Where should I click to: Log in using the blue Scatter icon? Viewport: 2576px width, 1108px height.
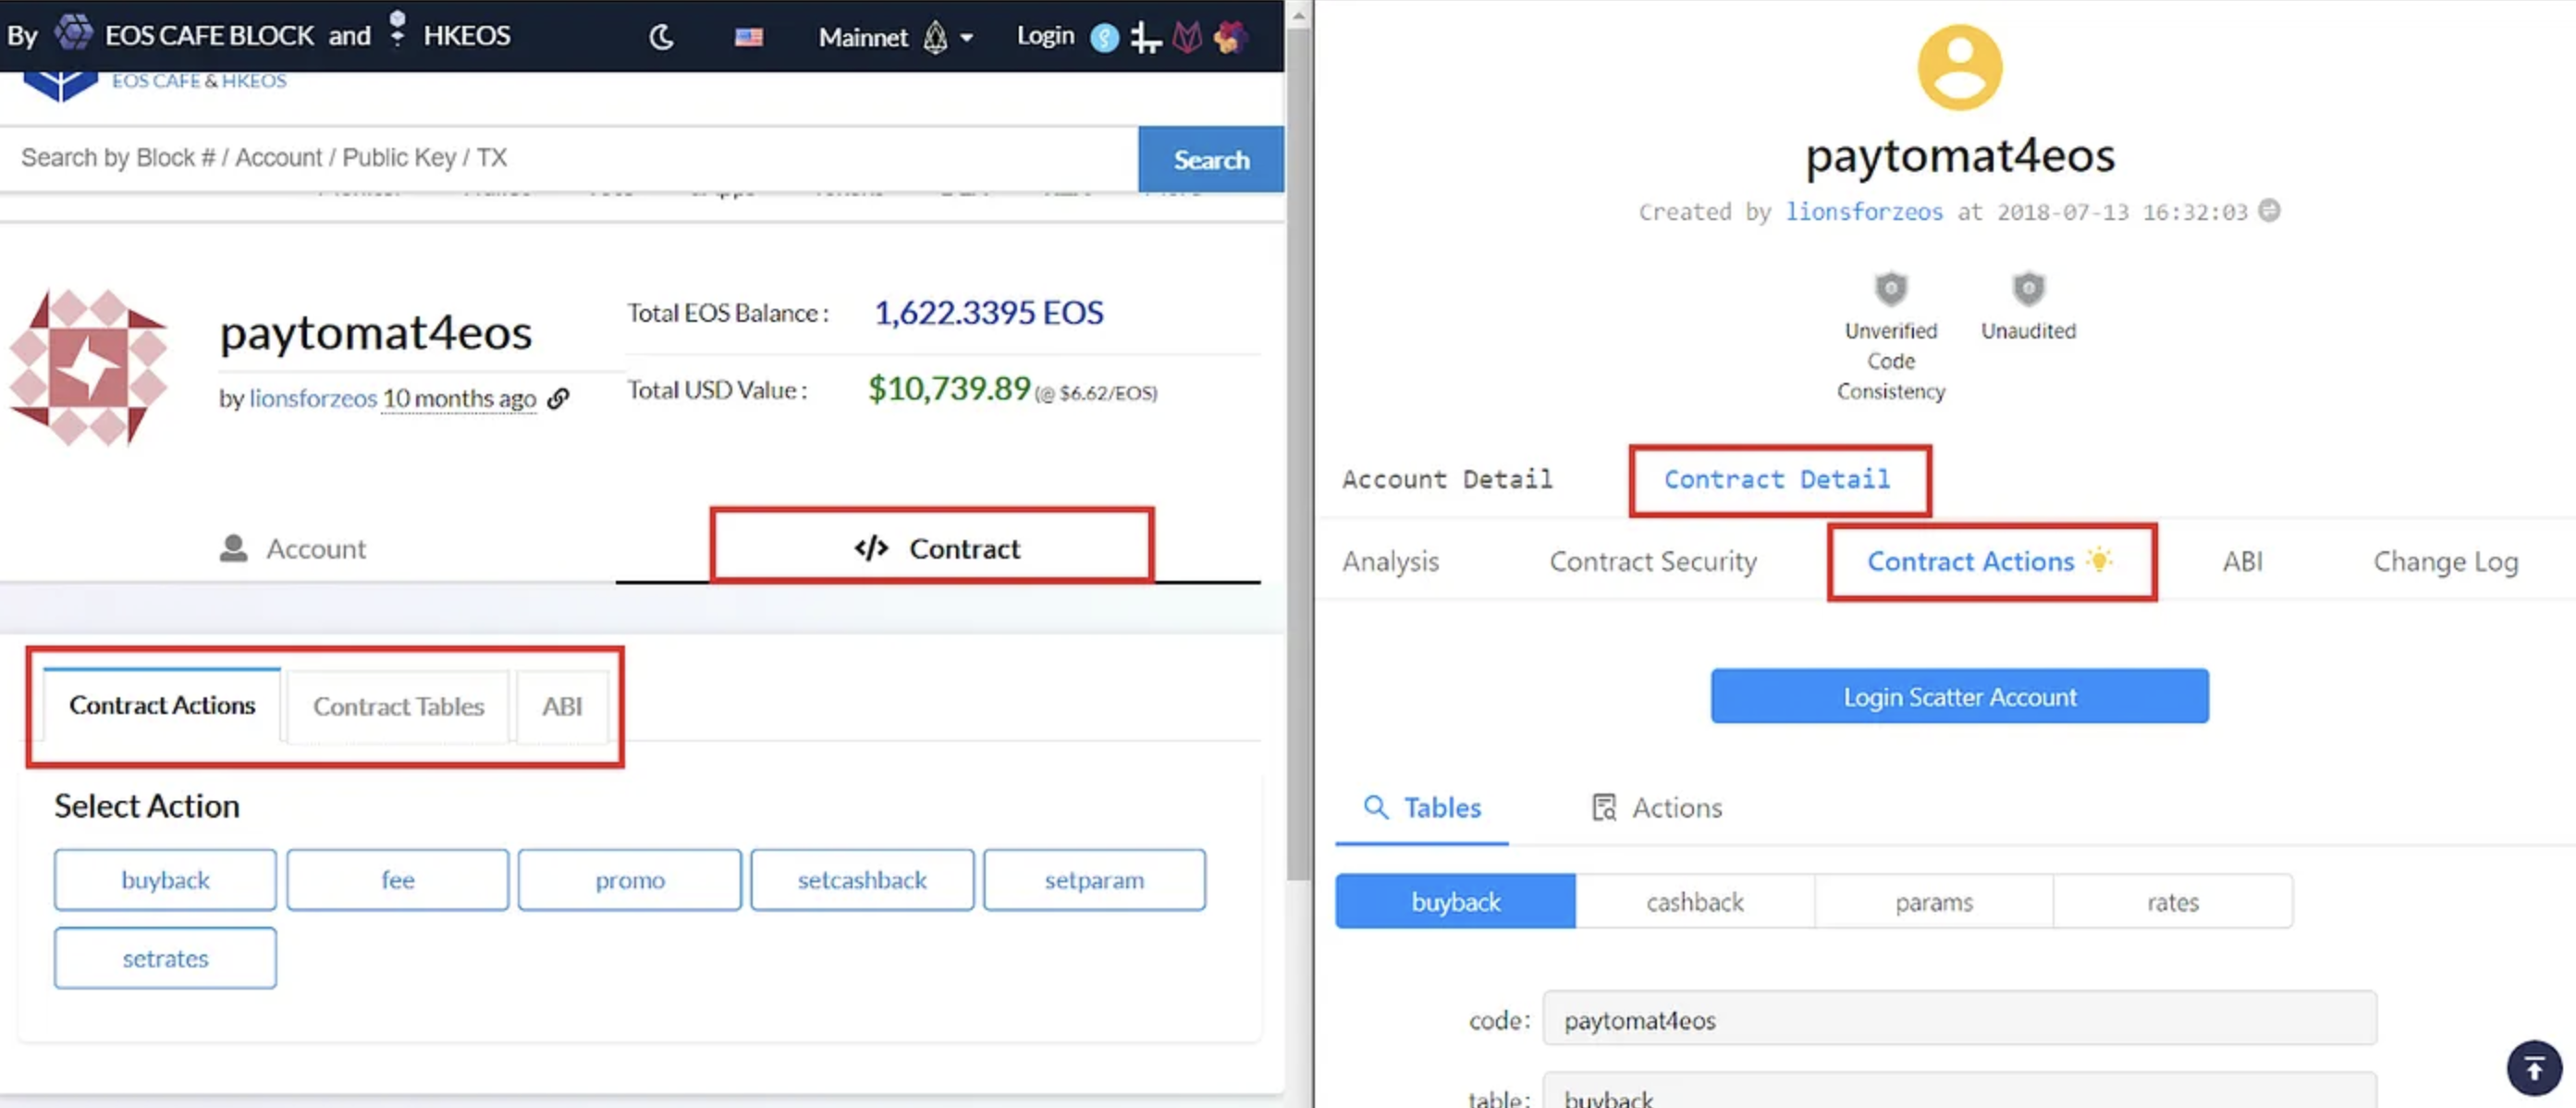click(x=1104, y=38)
